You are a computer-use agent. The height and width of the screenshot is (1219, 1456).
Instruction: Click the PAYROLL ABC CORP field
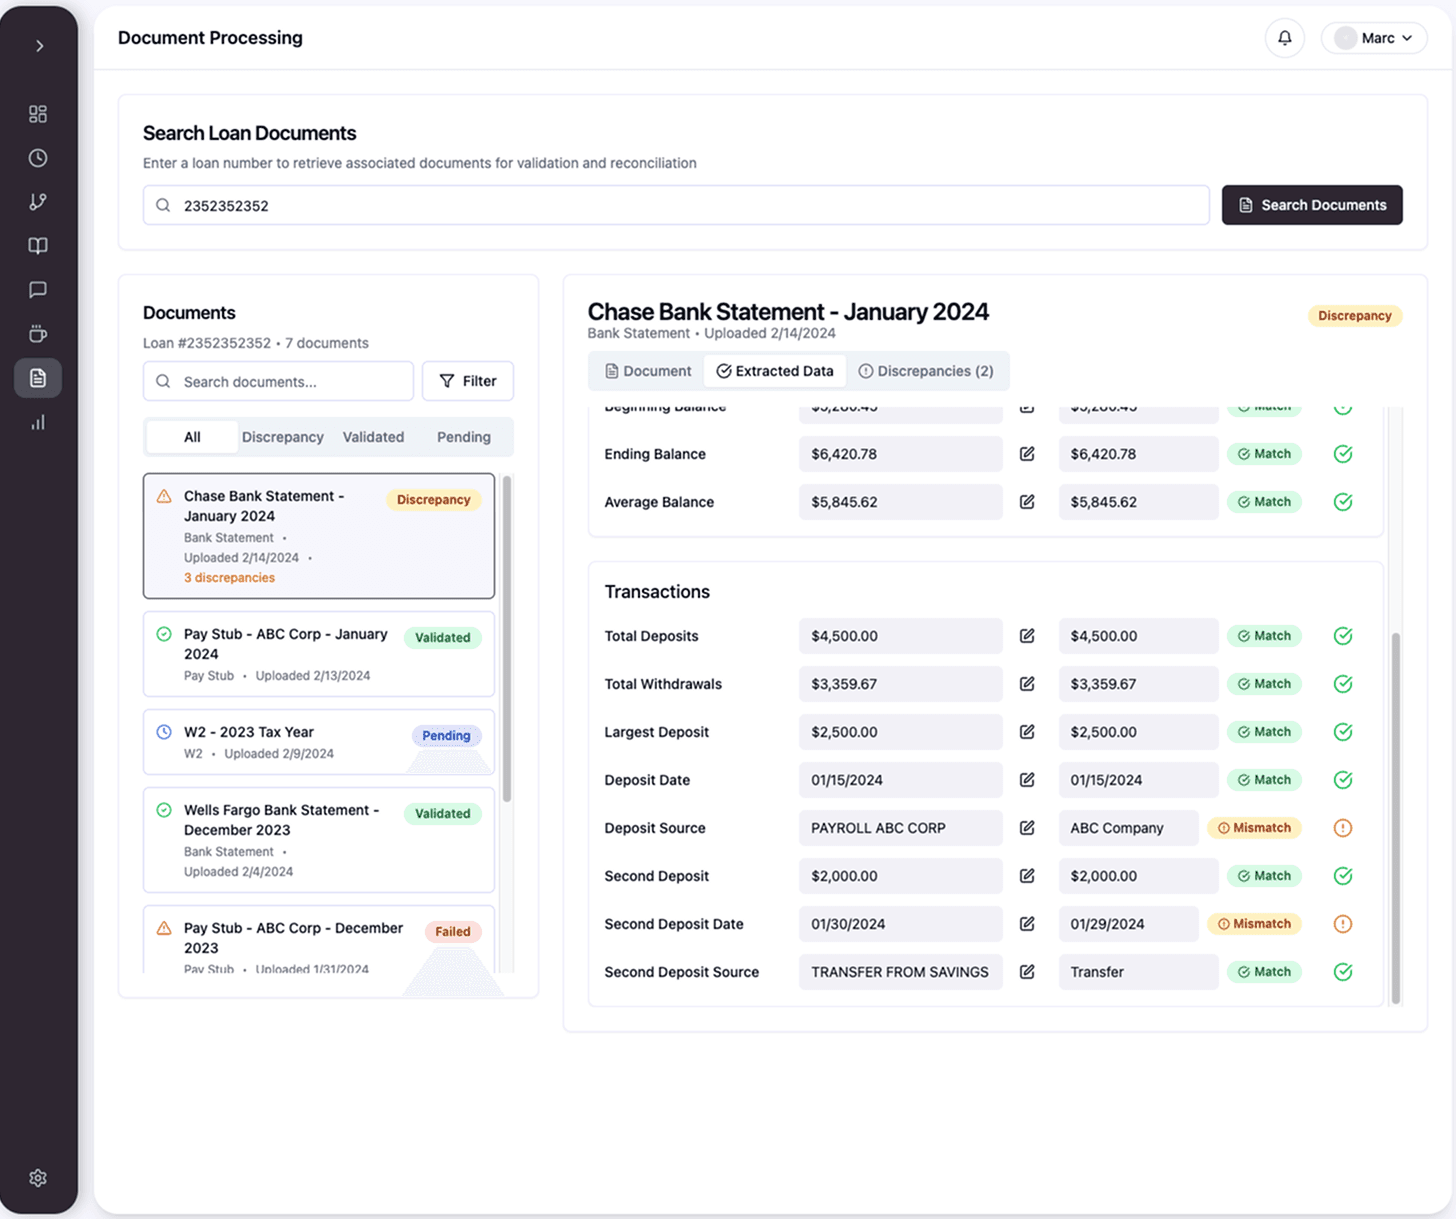point(900,828)
